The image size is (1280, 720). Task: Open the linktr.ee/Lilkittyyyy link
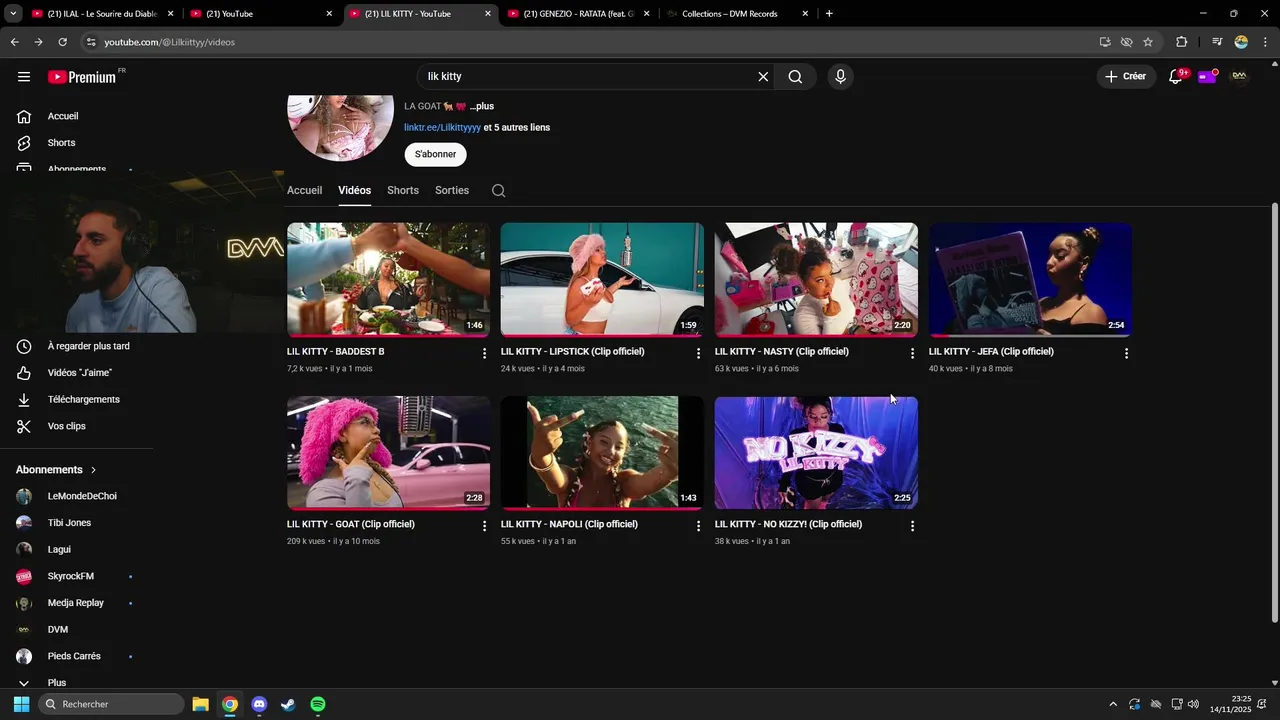click(442, 128)
